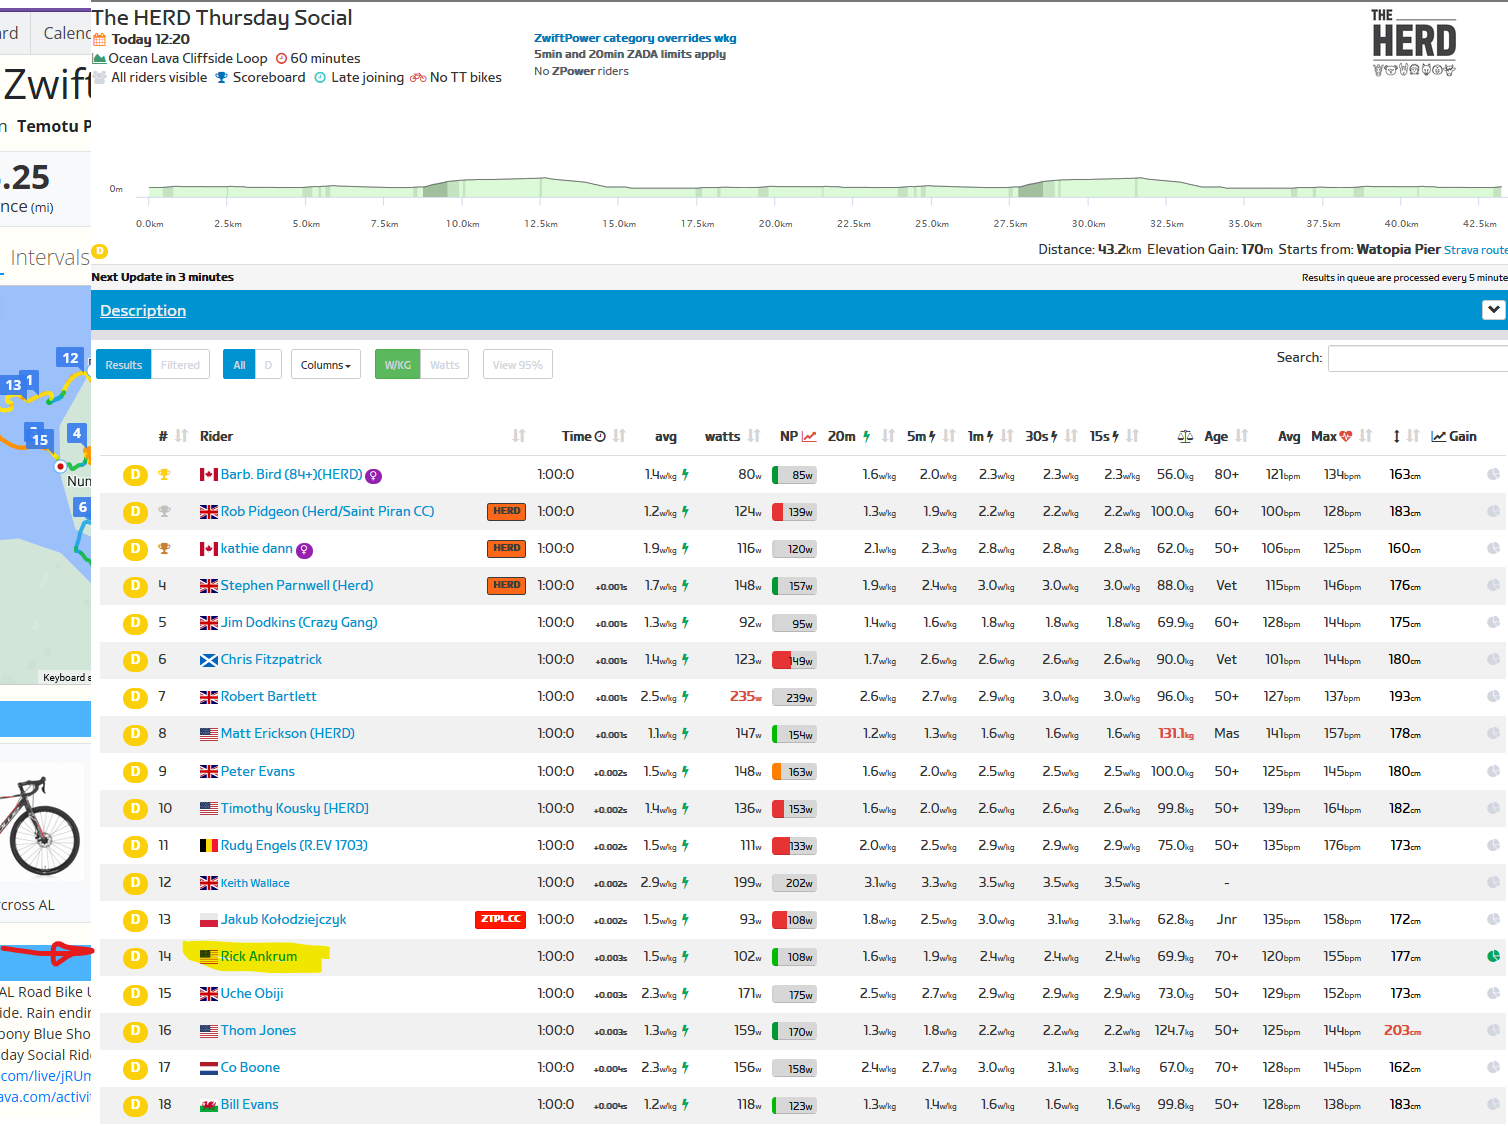
Task: Click the weight scale column header icon
Action: [x=1185, y=436]
